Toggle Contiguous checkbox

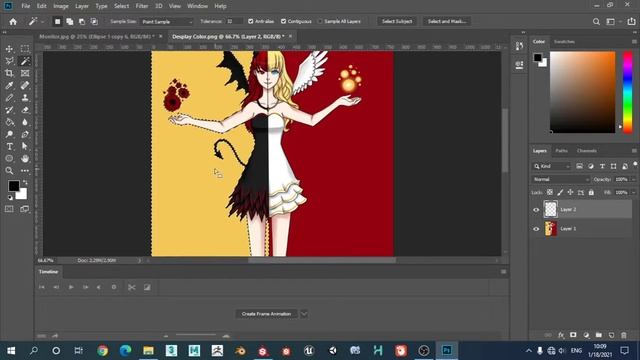[283, 21]
